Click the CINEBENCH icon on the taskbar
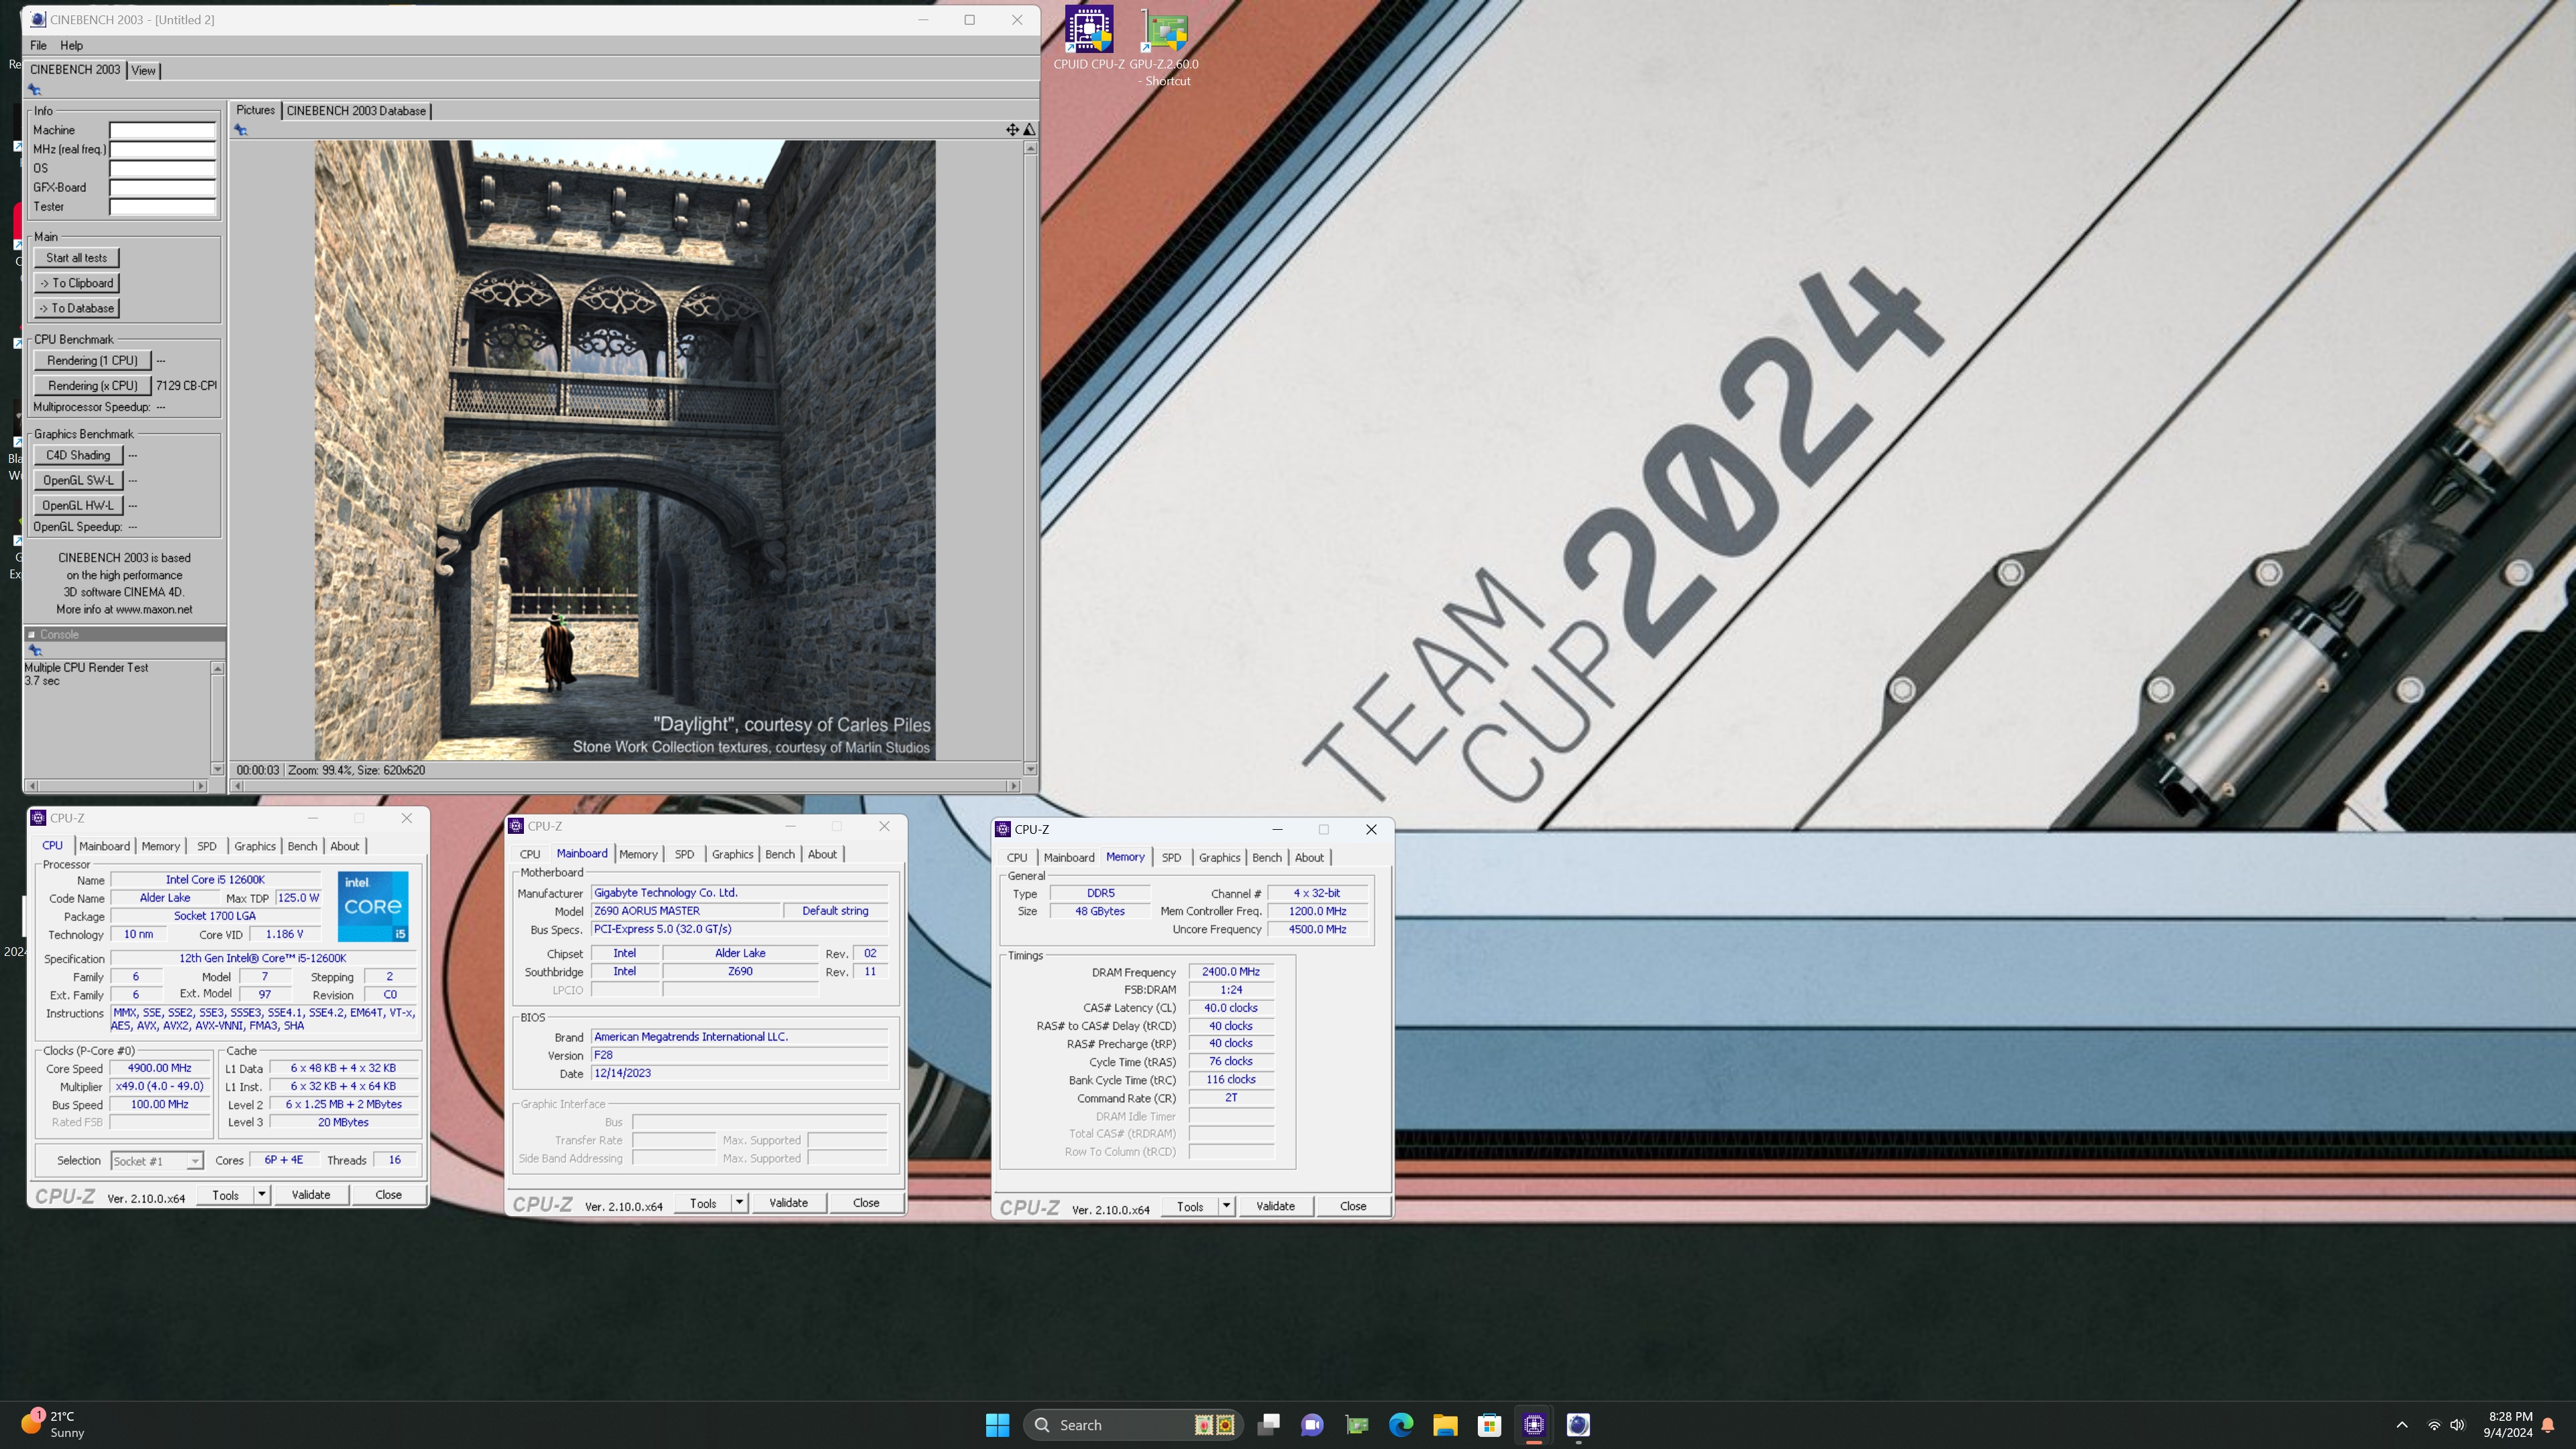The width and height of the screenshot is (2576, 1449). pyautogui.click(x=1578, y=1425)
